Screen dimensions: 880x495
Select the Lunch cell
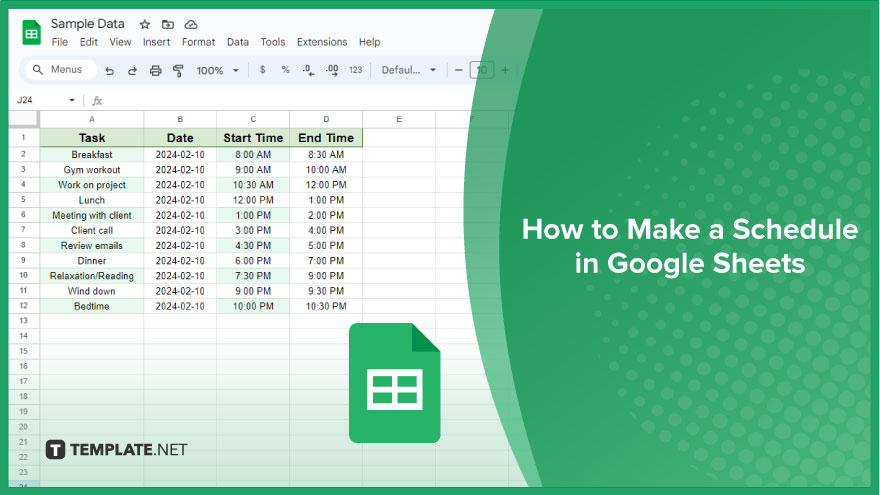tap(91, 200)
